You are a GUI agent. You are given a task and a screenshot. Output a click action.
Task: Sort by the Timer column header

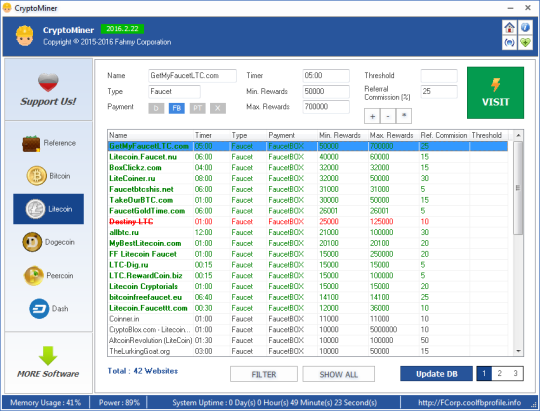point(212,135)
